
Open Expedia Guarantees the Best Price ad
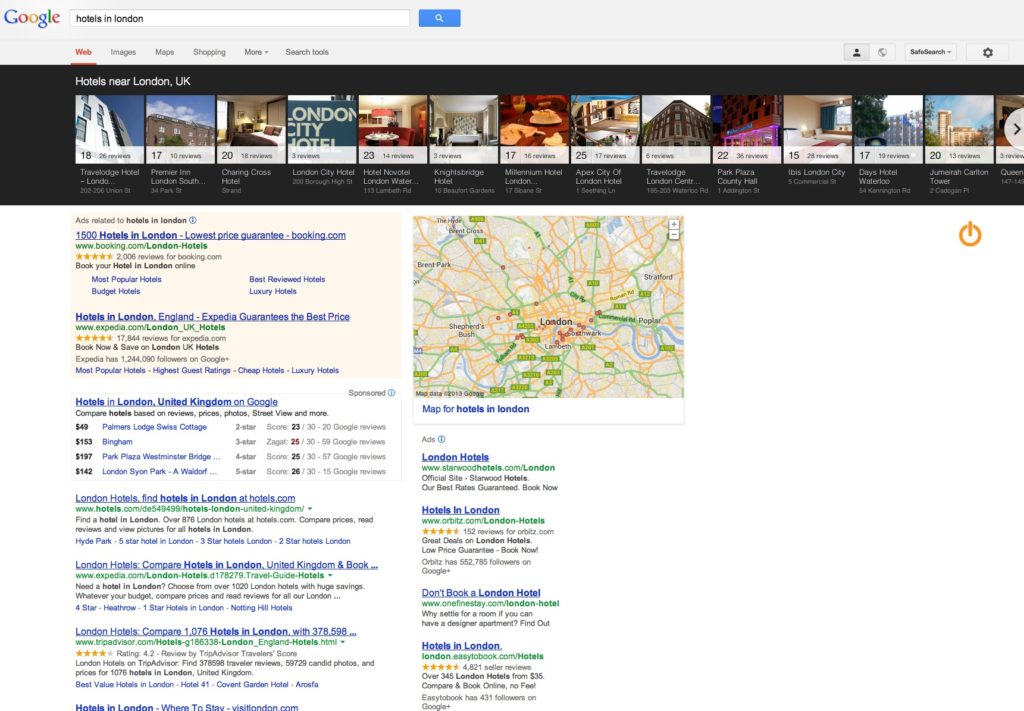click(212, 317)
